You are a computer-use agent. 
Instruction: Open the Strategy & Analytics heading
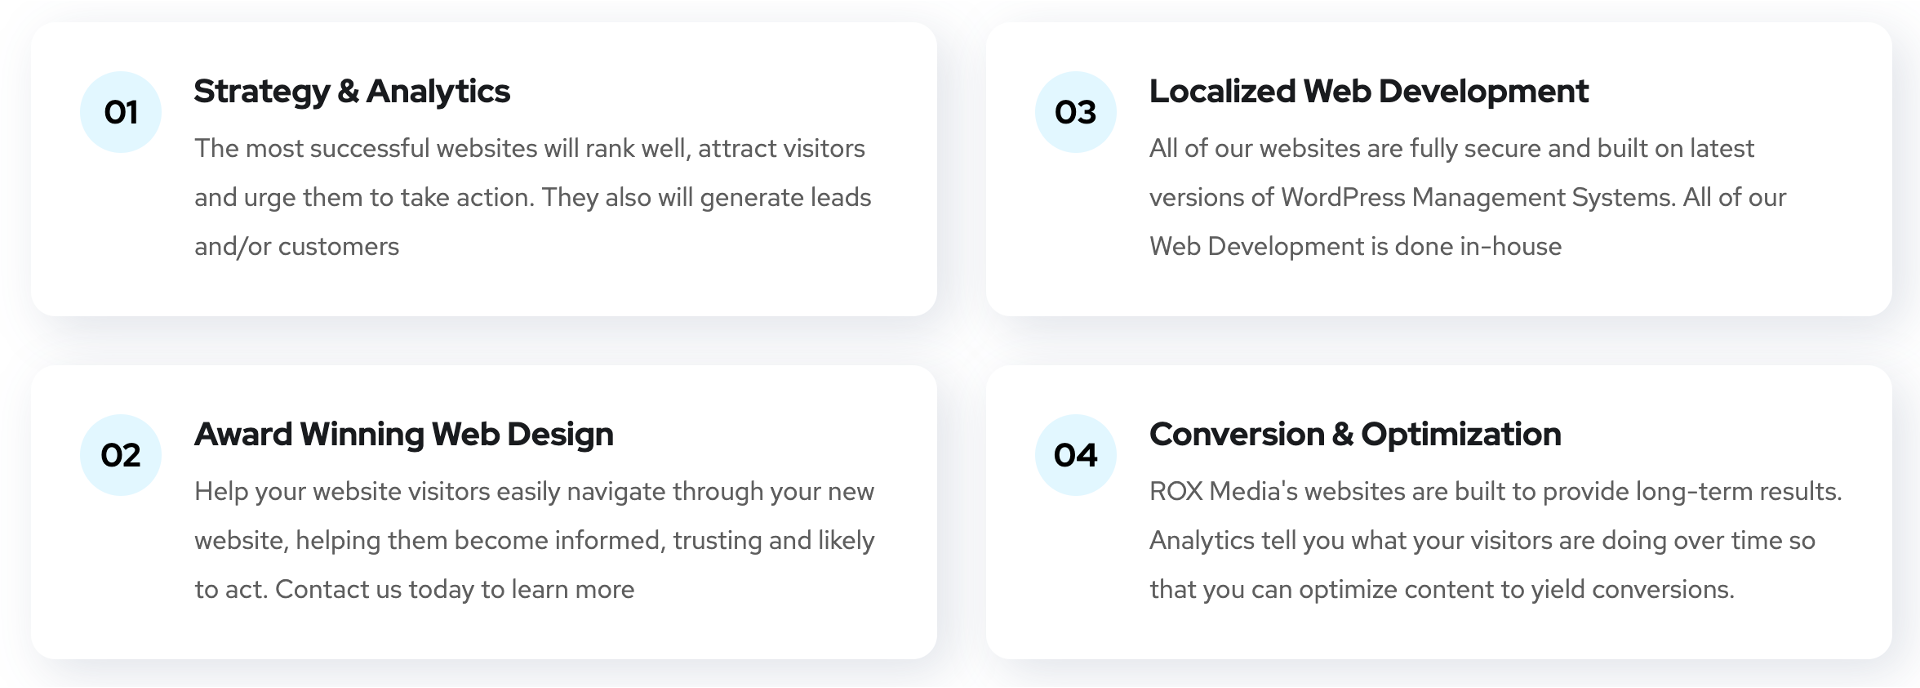(352, 91)
